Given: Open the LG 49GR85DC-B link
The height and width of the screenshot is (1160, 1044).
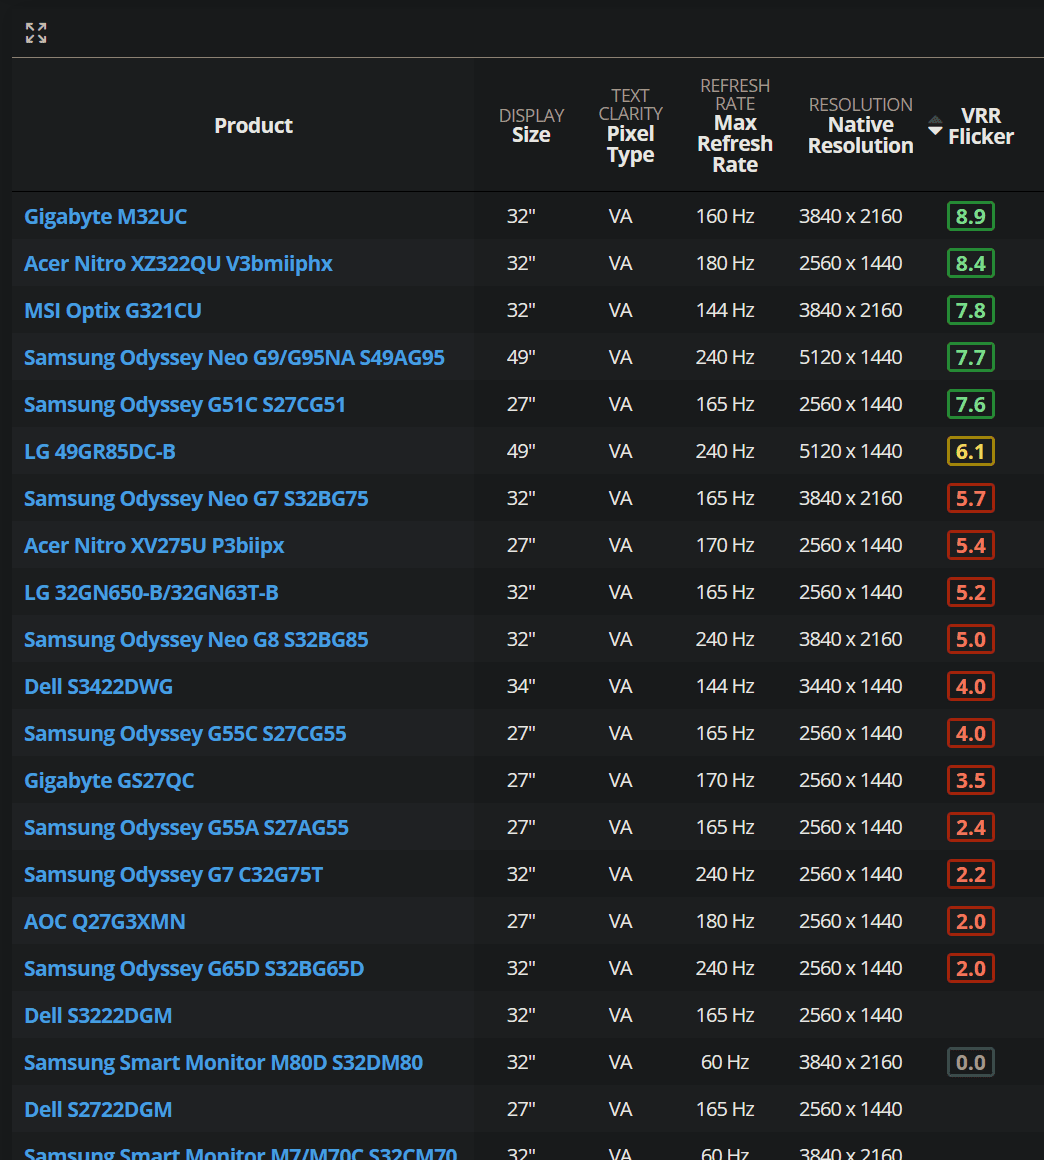Looking at the screenshot, I should [x=100, y=451].
